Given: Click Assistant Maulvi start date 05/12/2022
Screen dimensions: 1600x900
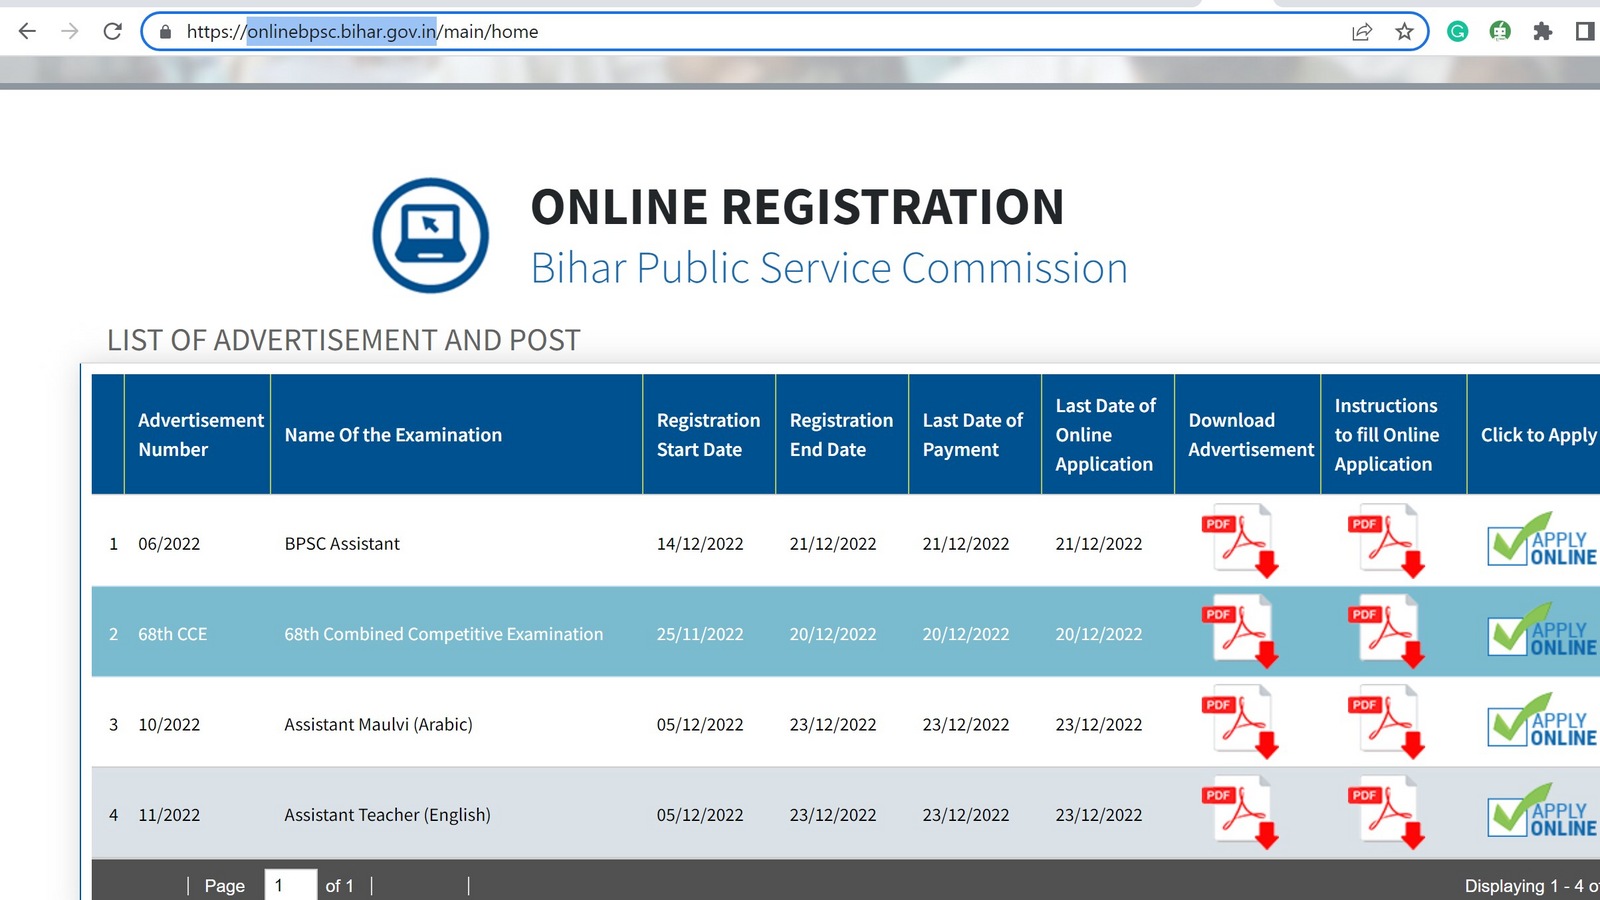Looking at the screenshot, I should point(700,725).
